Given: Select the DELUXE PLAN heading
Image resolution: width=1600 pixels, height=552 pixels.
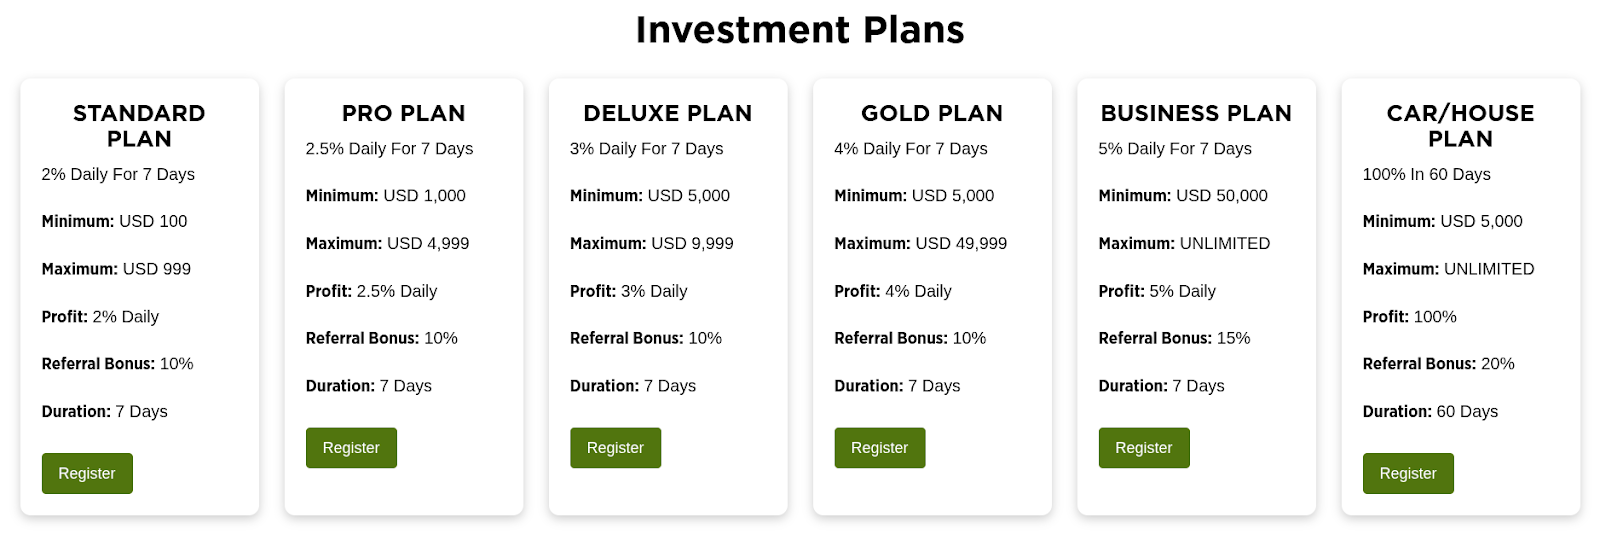Looking at the screenshot, I should coord(667,113).
